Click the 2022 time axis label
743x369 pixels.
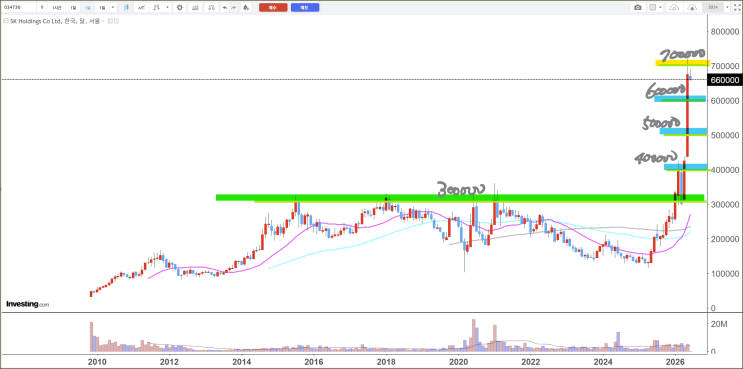coord(530,362)
